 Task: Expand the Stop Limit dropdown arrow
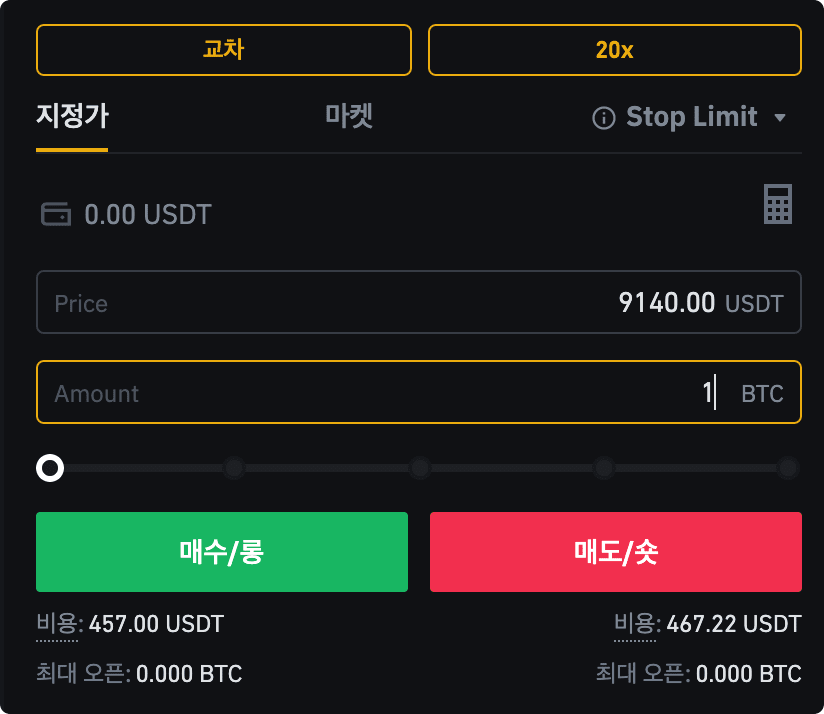click(780, 118)
